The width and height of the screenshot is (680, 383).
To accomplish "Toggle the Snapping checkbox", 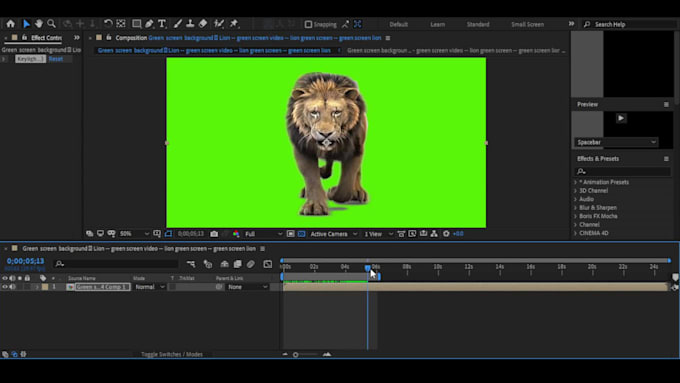I will tap(308, 24).
